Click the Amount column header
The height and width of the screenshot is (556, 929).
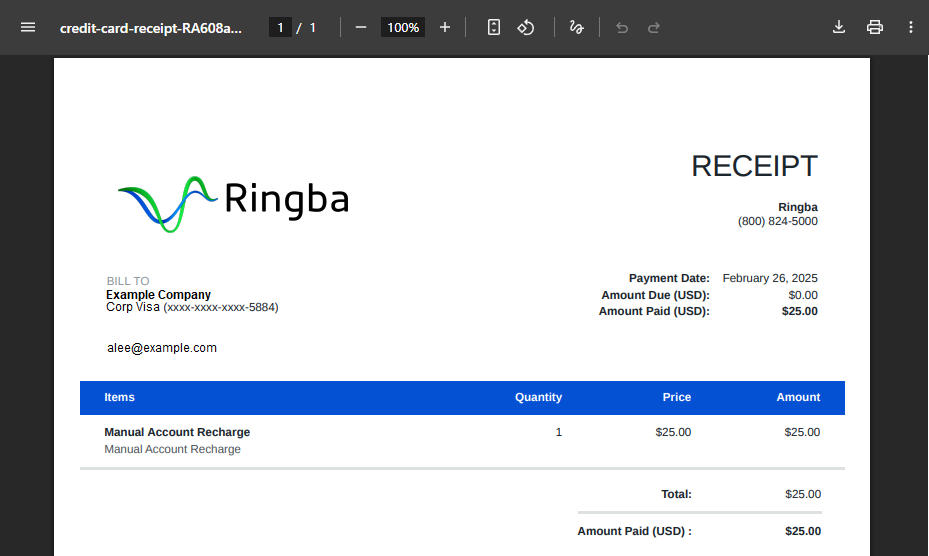(x=798, y=397)
